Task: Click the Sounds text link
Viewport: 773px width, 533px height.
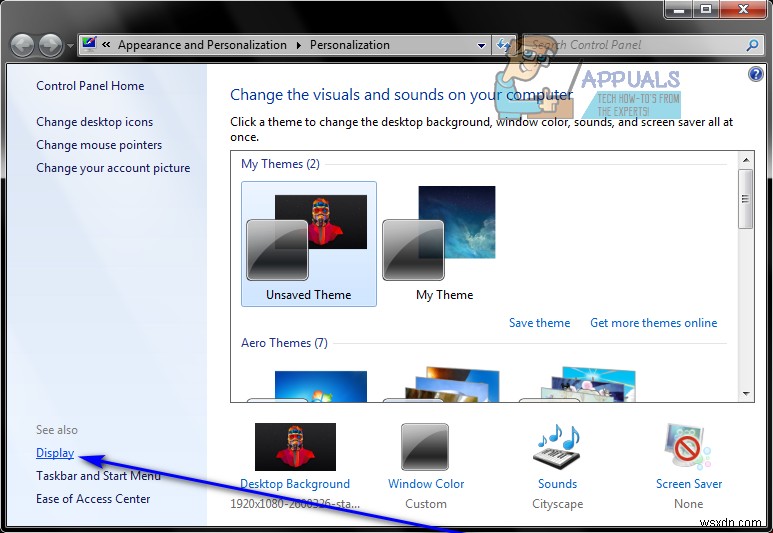Action: point(558,484)
